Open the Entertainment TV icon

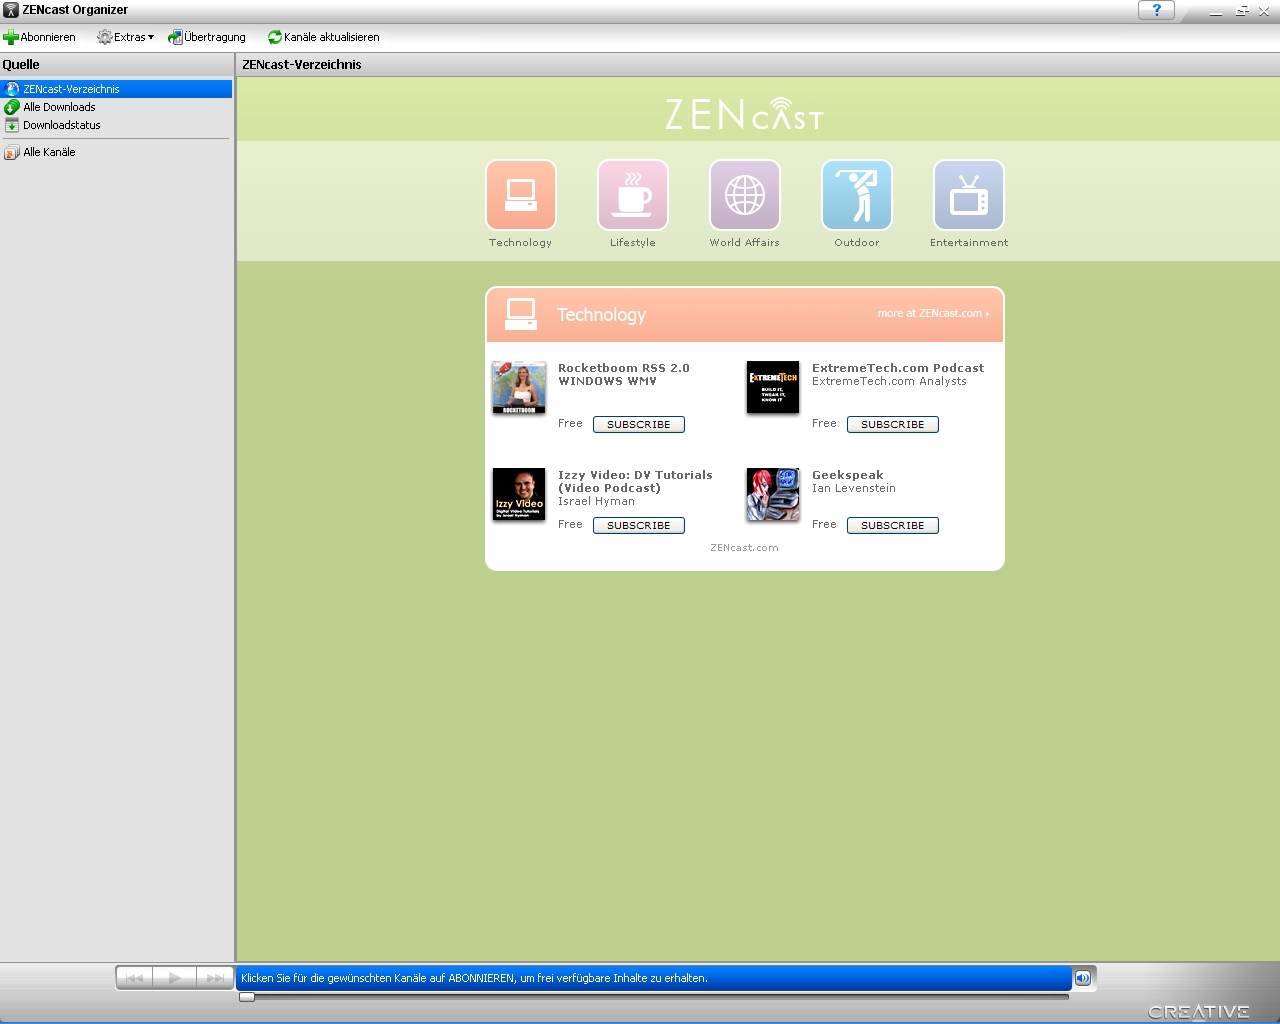pos(968,196)
